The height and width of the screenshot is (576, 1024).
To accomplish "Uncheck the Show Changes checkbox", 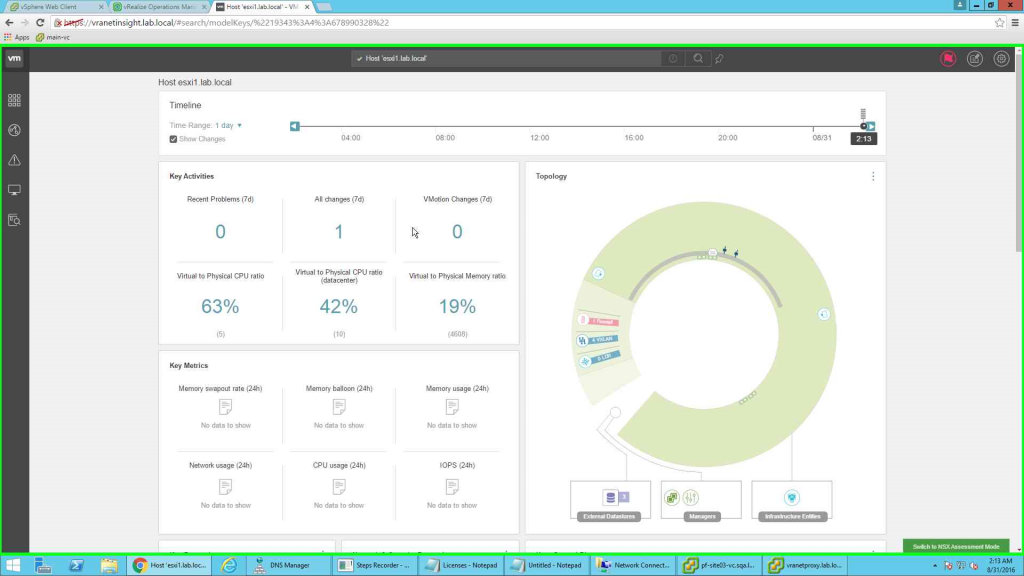I will click(x=174, y=139).
